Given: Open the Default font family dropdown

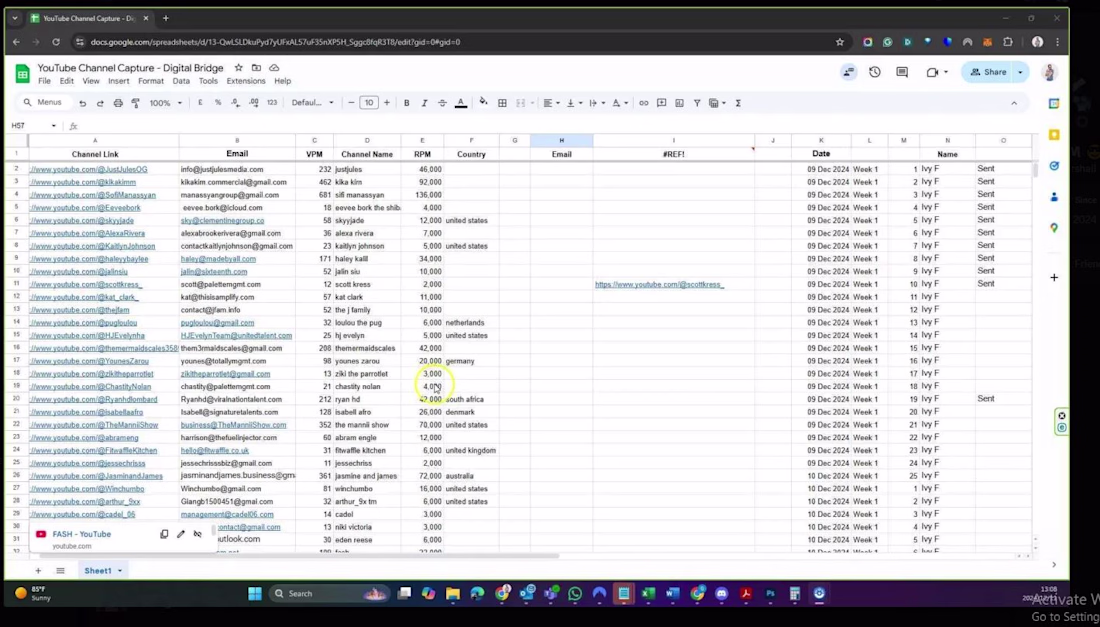Looking at the screenshot, I should click(x=312, y=102).
